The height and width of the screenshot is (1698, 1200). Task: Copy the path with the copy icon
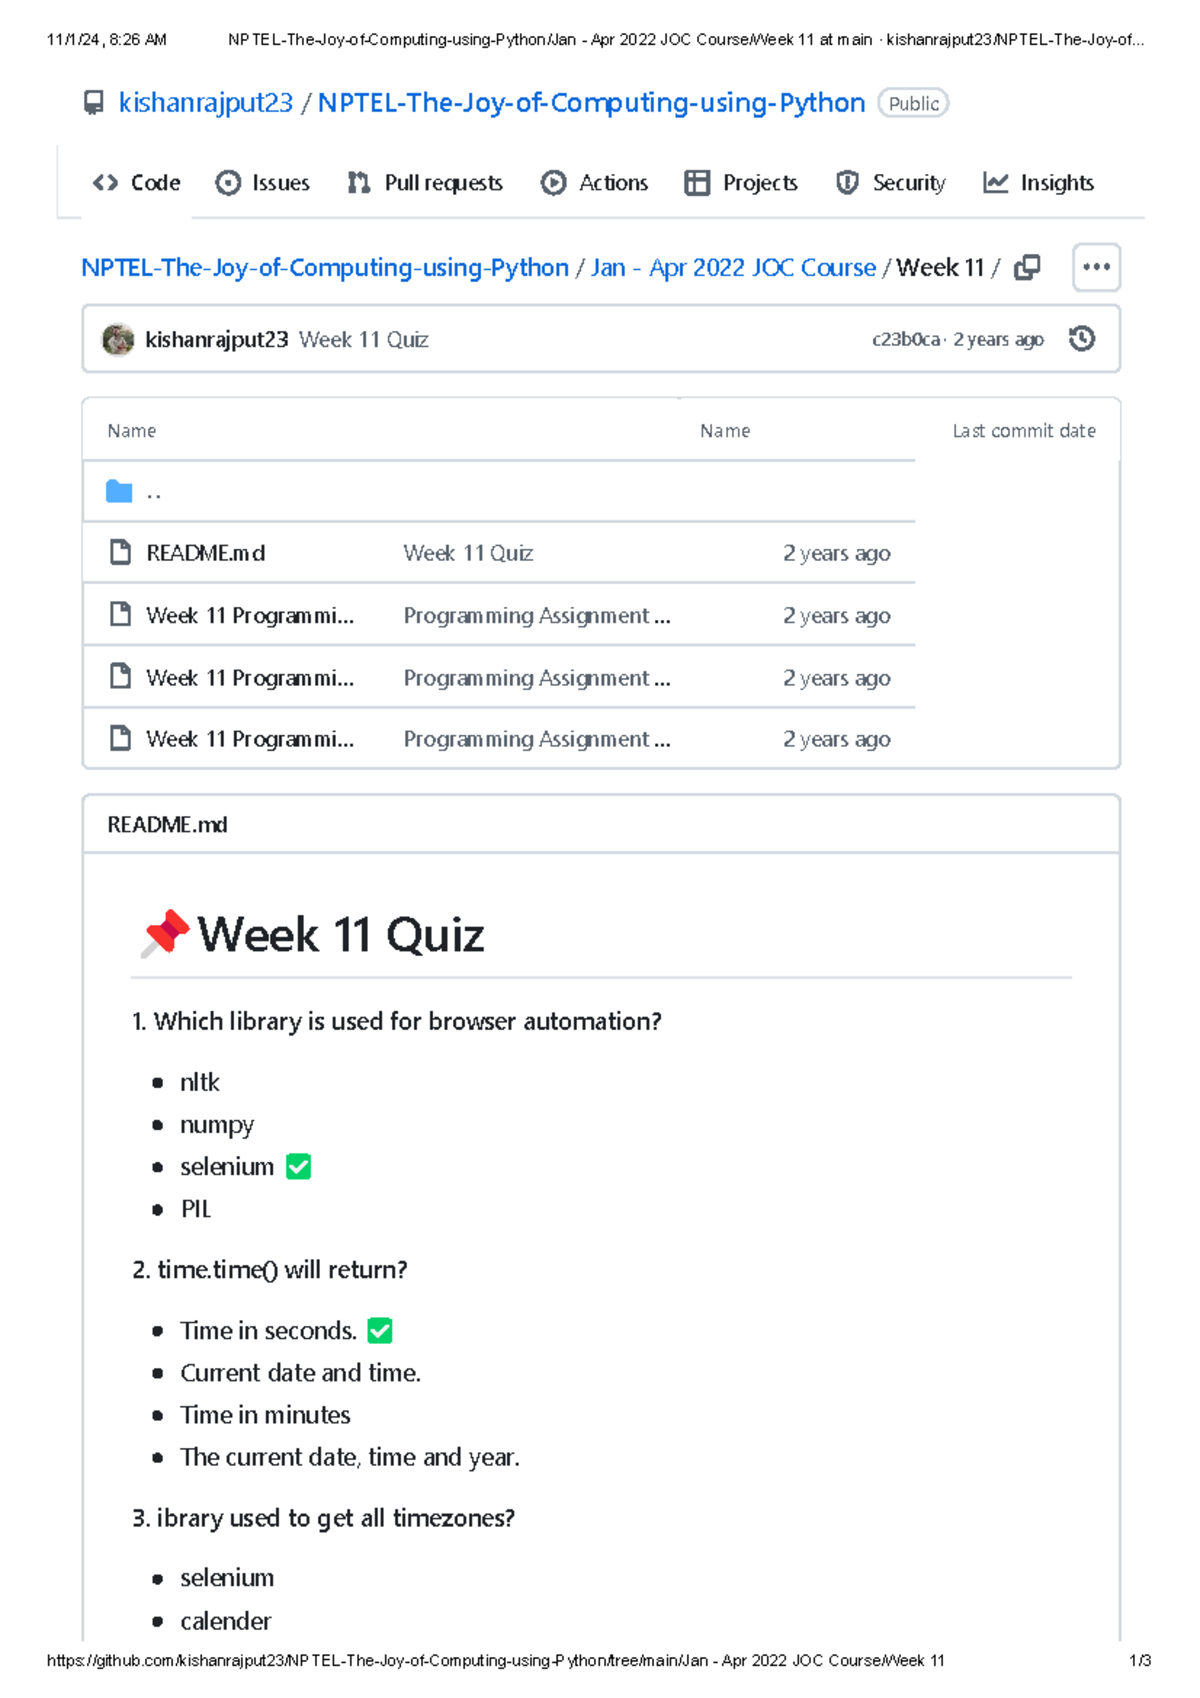1027,267
